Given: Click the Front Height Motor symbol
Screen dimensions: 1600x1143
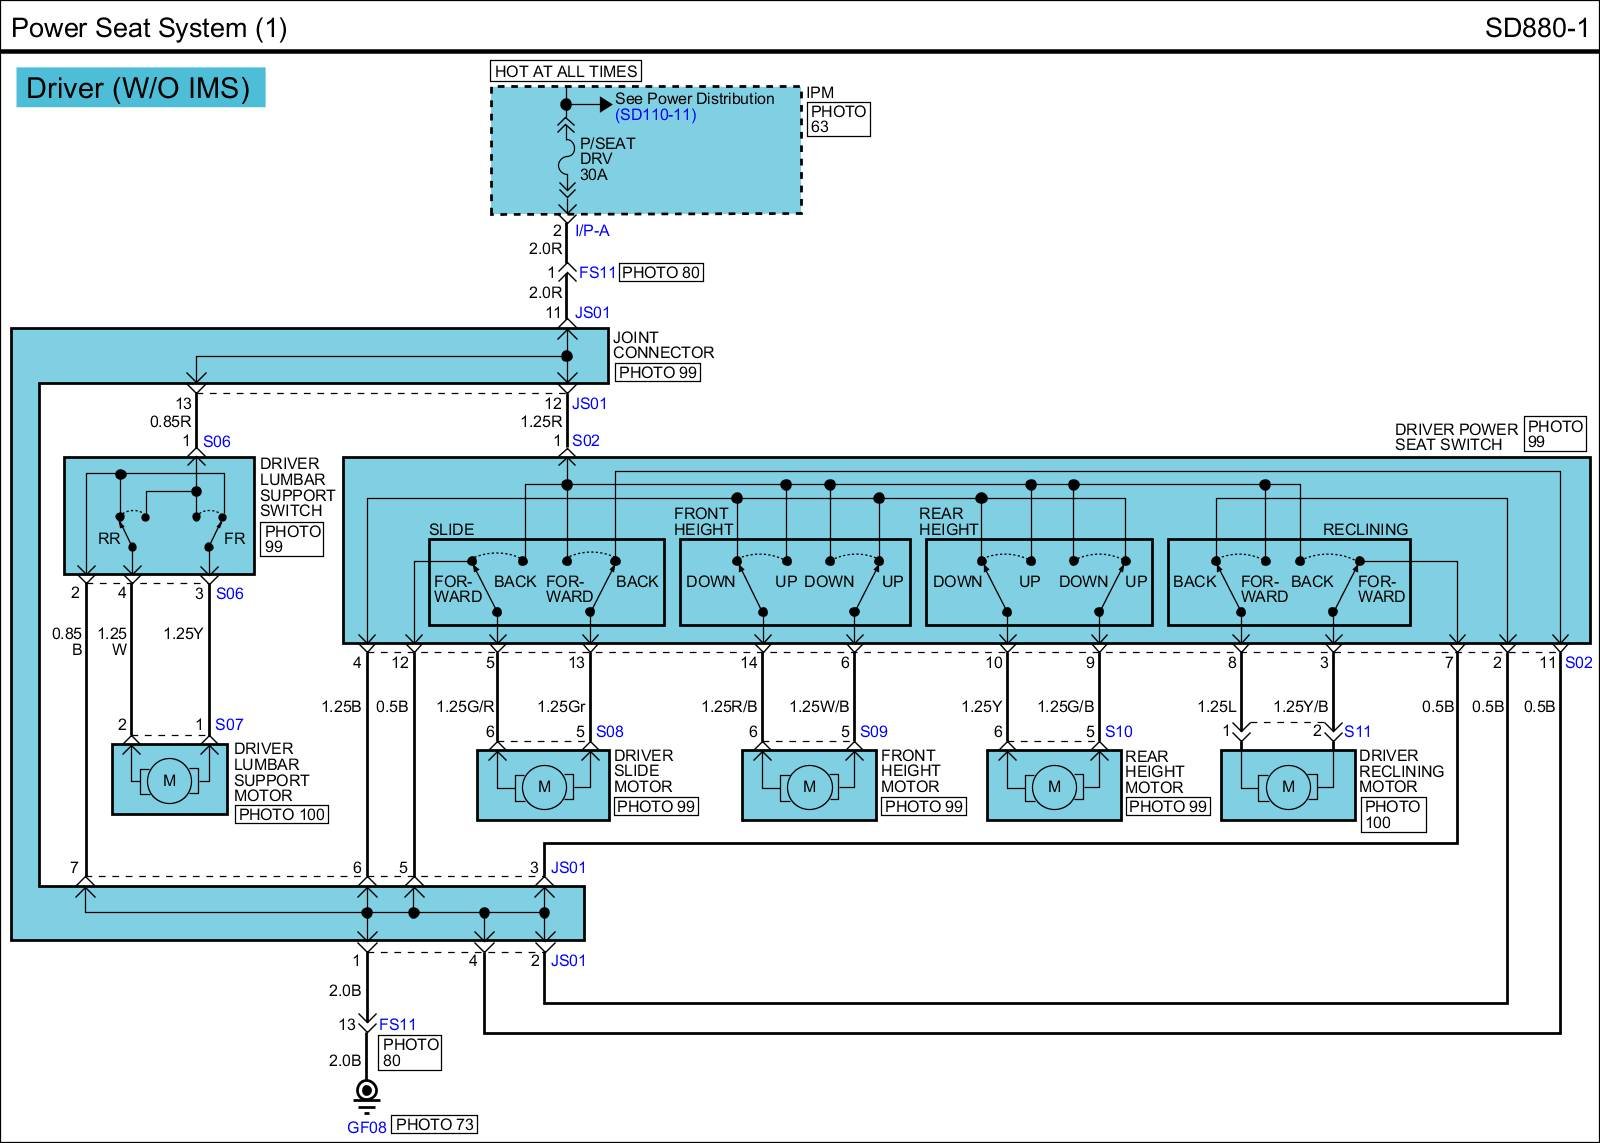Looking at the screenshot, I should (808, 786).
